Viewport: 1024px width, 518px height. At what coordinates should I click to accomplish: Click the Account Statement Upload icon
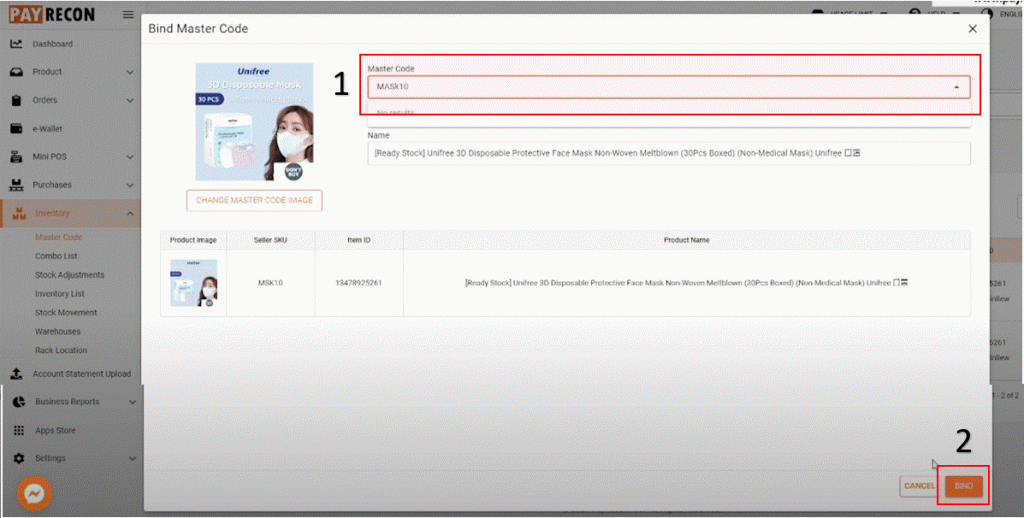click(x=16, y=374)
